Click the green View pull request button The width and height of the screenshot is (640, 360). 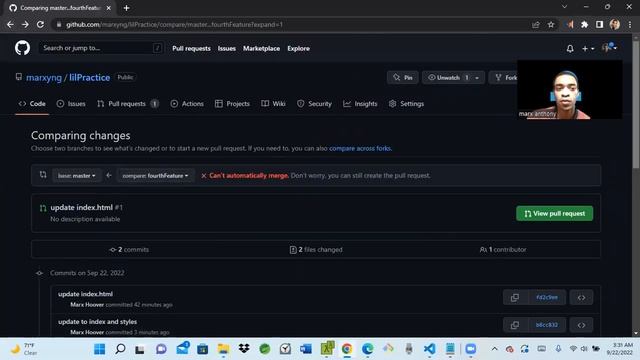[x=554, y=213]
